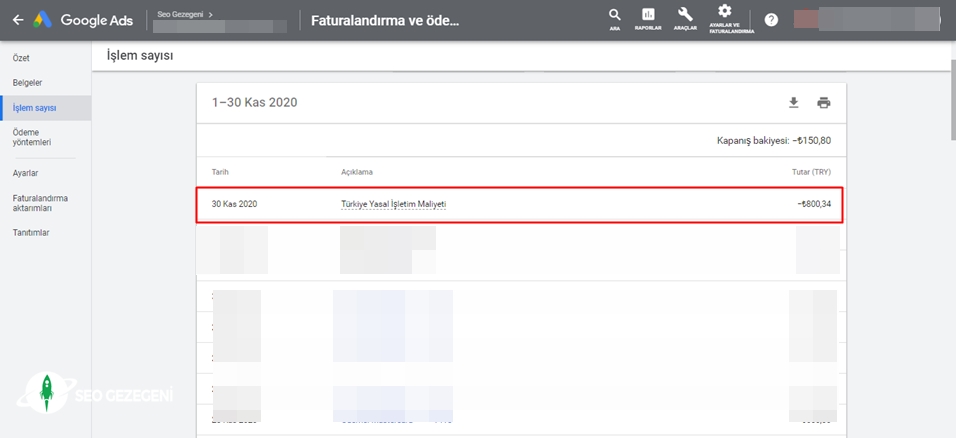Open the search tool labeled ARA
The image size is (956, 438).
(615, 20)
